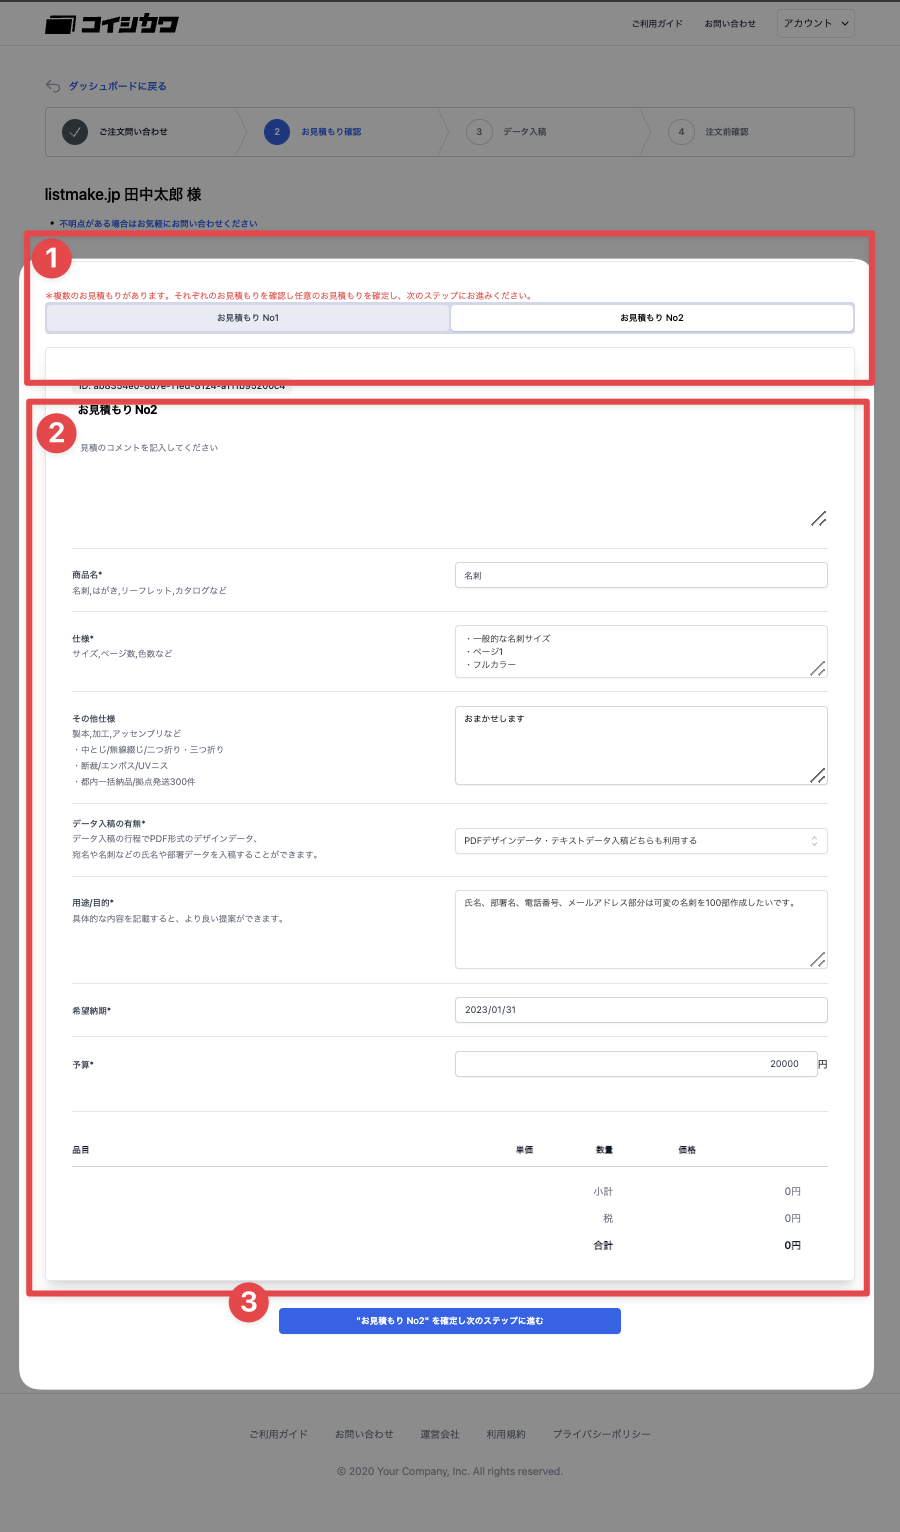Image resolution: width=900 pixels, height=1532 pixels.
Task: Select the completed checkmark step ご注文問い合わせ
Action: coord(75,131)
